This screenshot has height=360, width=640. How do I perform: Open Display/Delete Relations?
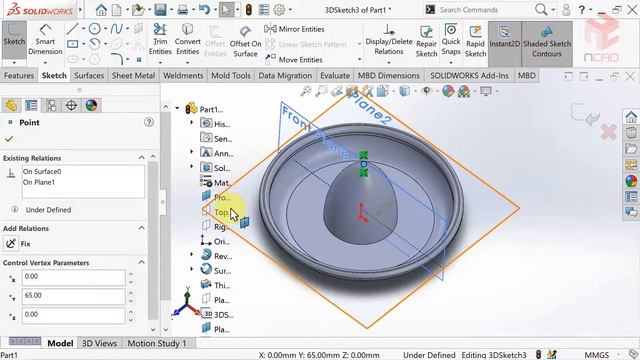389,40
